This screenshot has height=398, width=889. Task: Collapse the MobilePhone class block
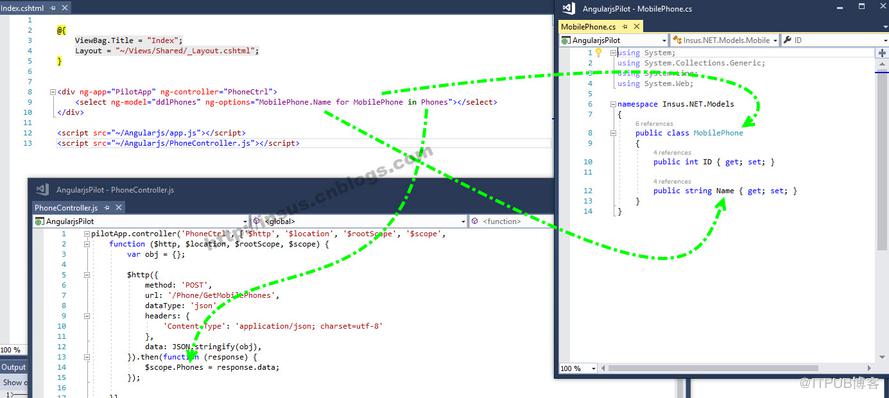click(x=613, y=133)
